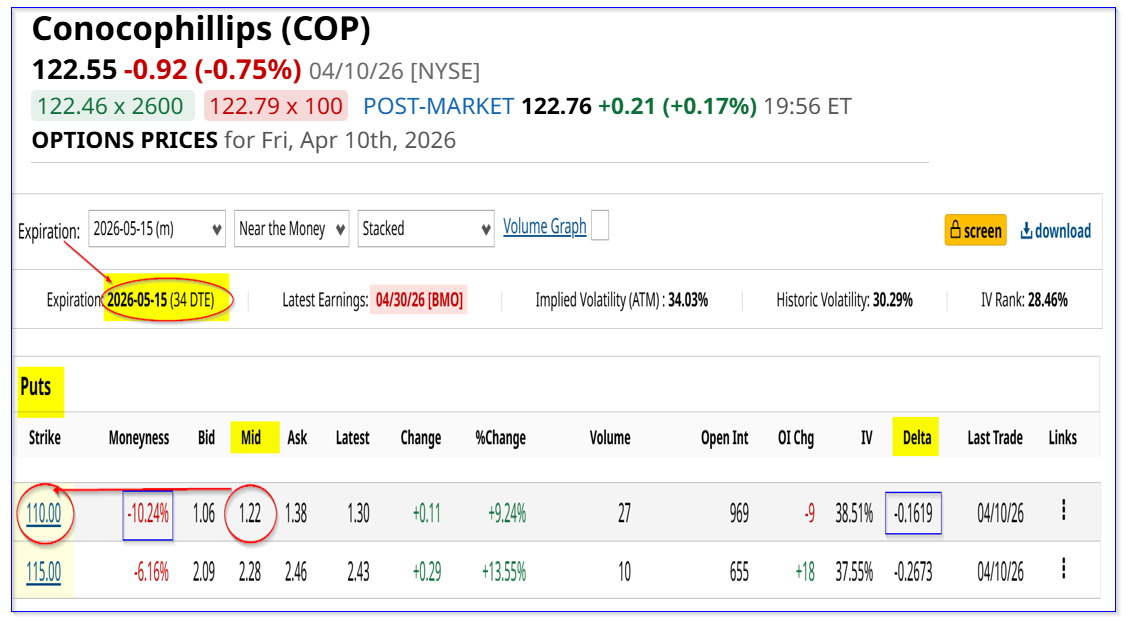Sort by IV column header
The width and height of the screenshot is (1126, 622).
click(866, 437)
